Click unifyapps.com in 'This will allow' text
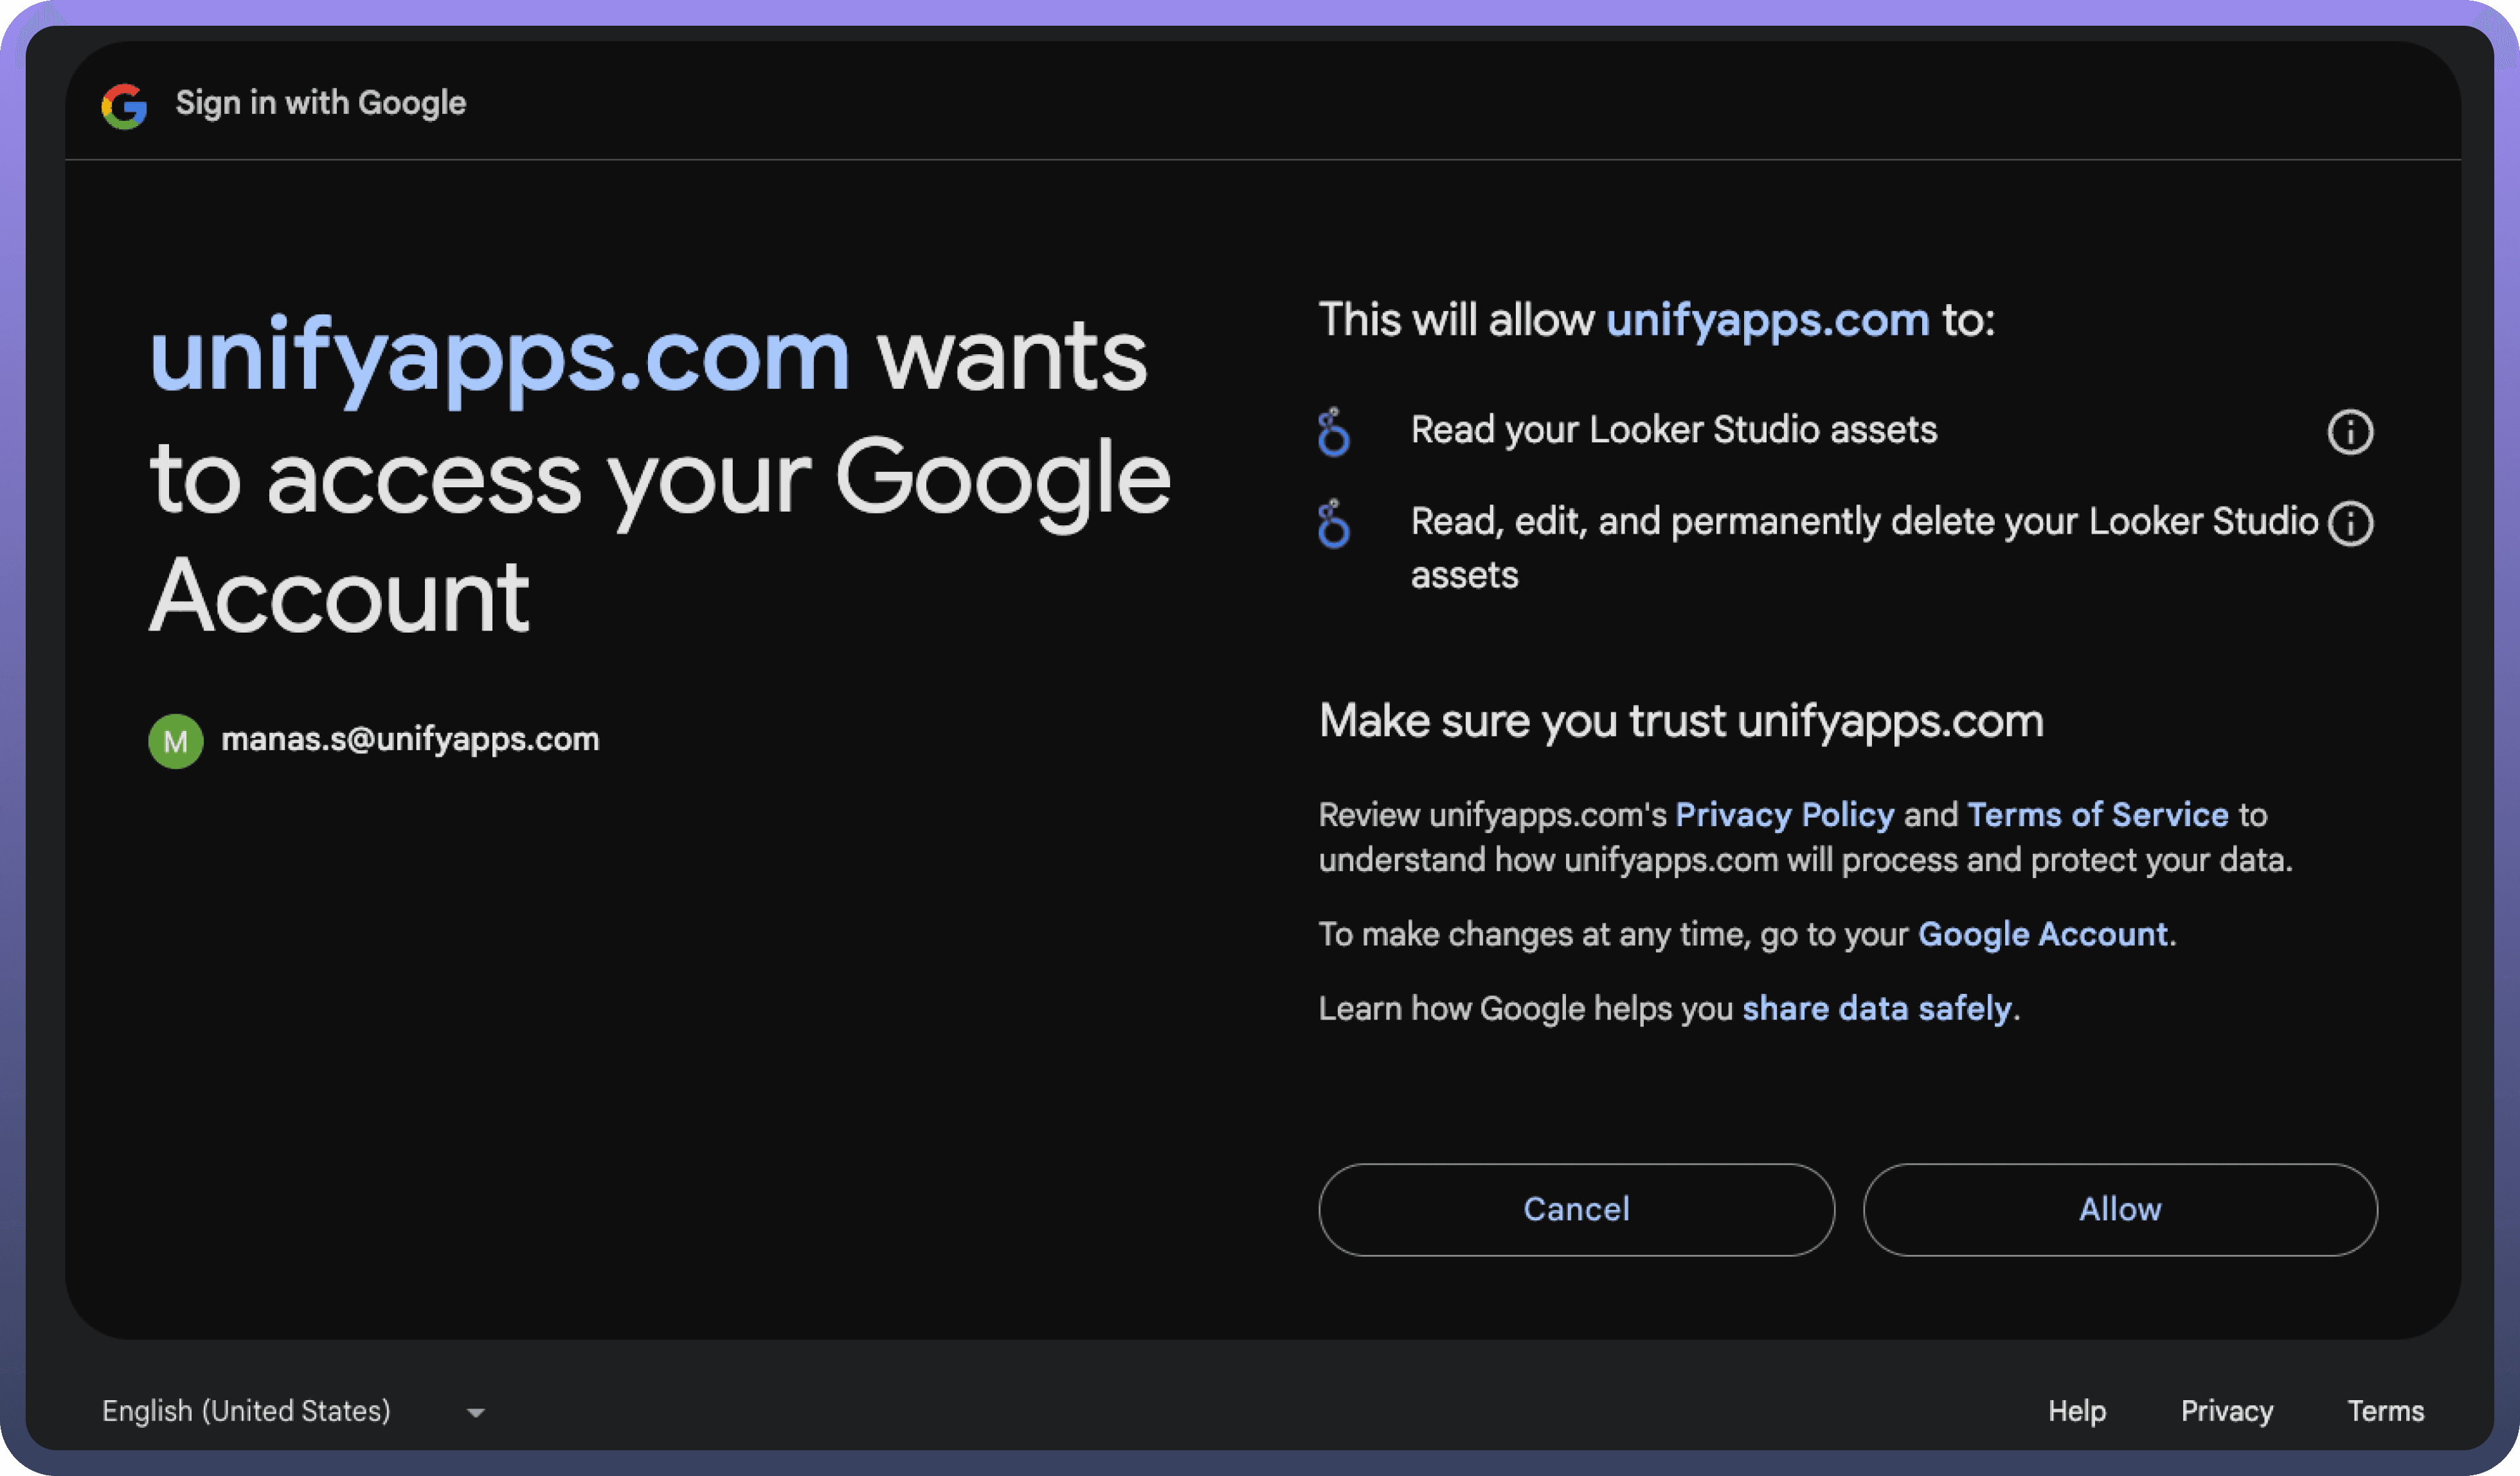 click(1767, 321)
